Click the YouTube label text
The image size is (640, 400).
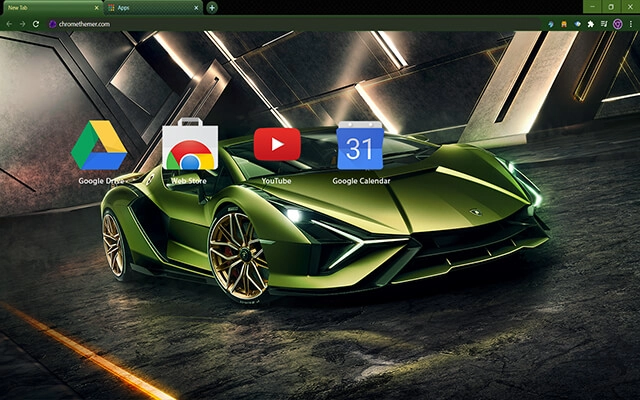point(276,180)
